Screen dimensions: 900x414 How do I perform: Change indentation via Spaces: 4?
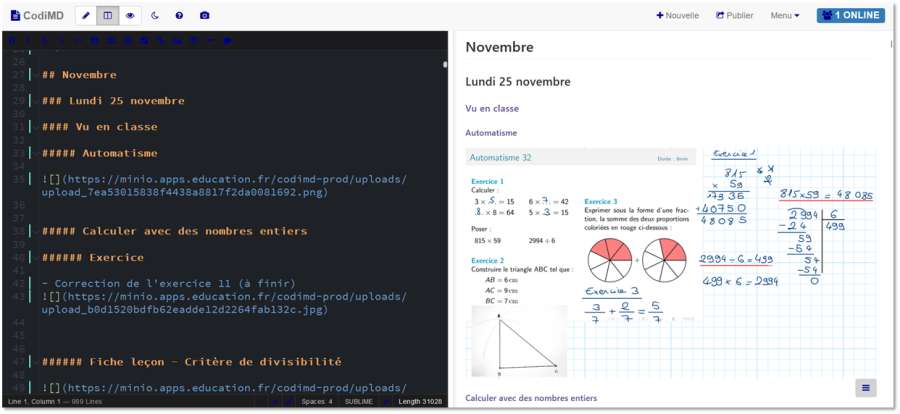coord(317,401)
